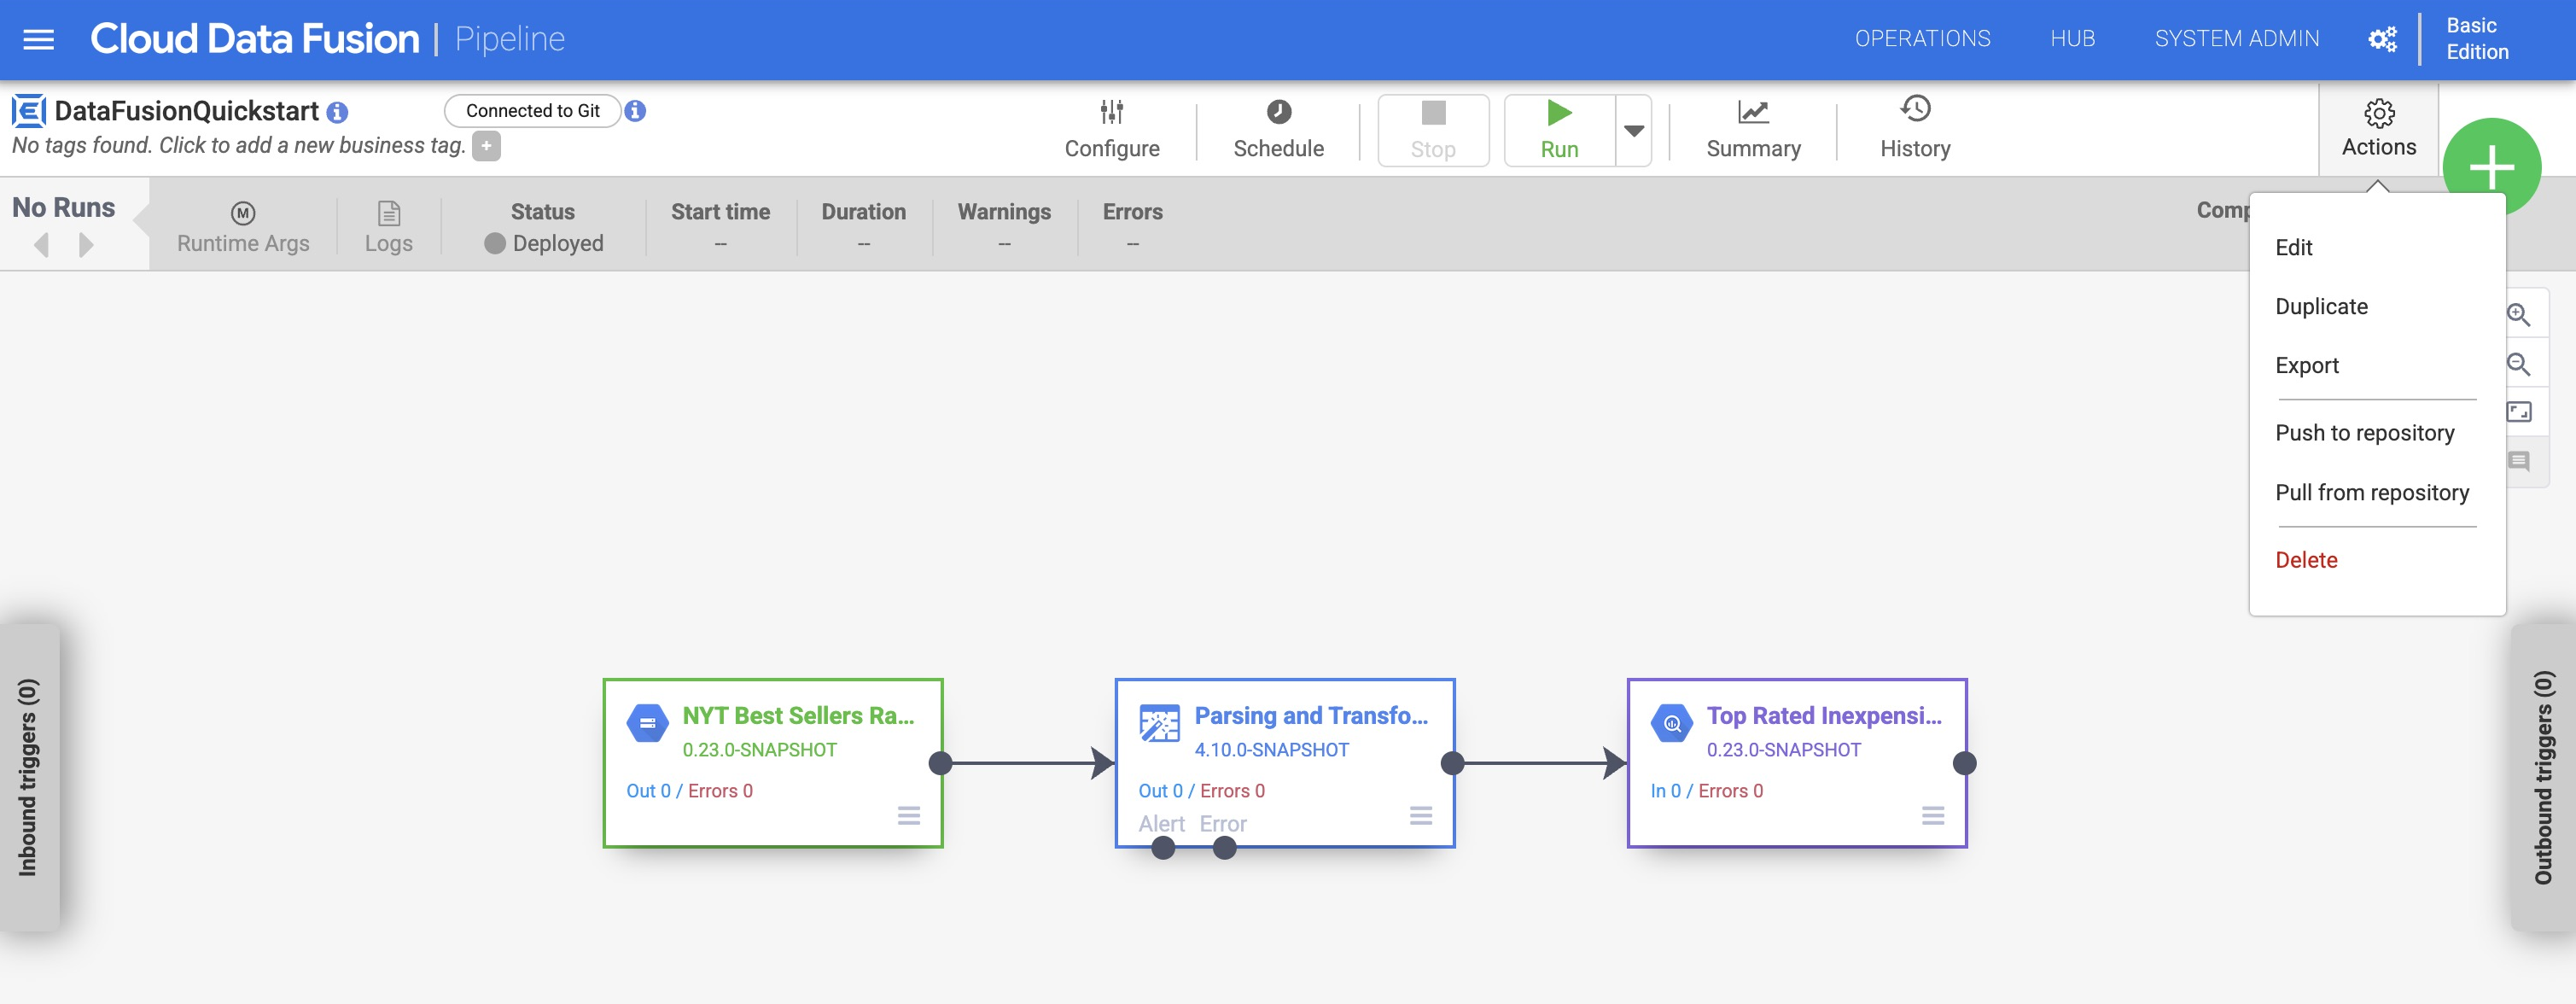Click the Actions dropdown to expand options

[2379, 126]
